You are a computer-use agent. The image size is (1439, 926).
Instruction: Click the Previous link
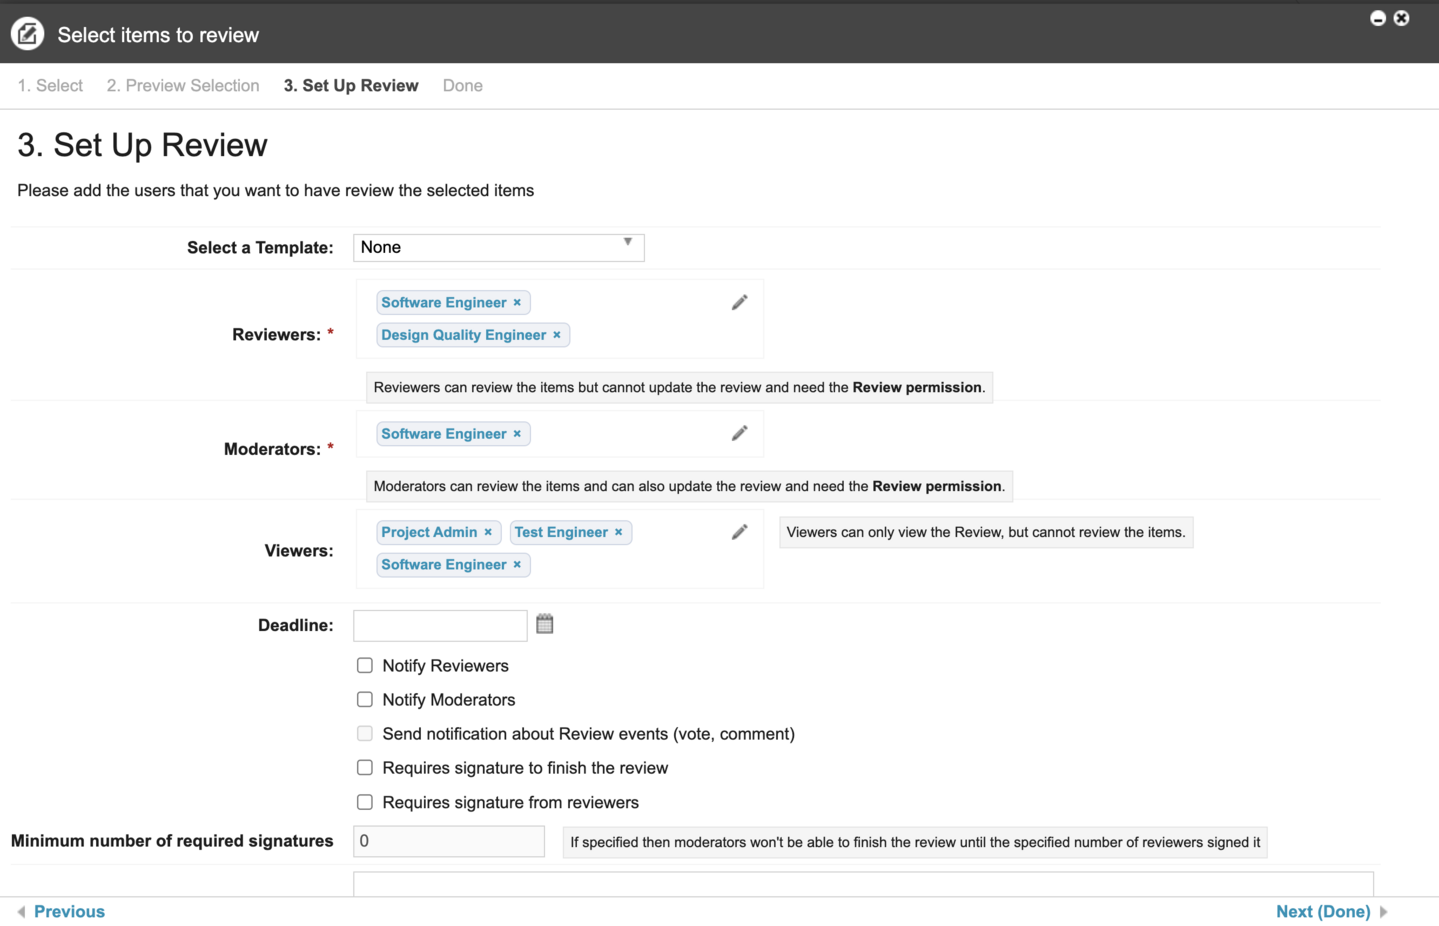tap(69, 911)
